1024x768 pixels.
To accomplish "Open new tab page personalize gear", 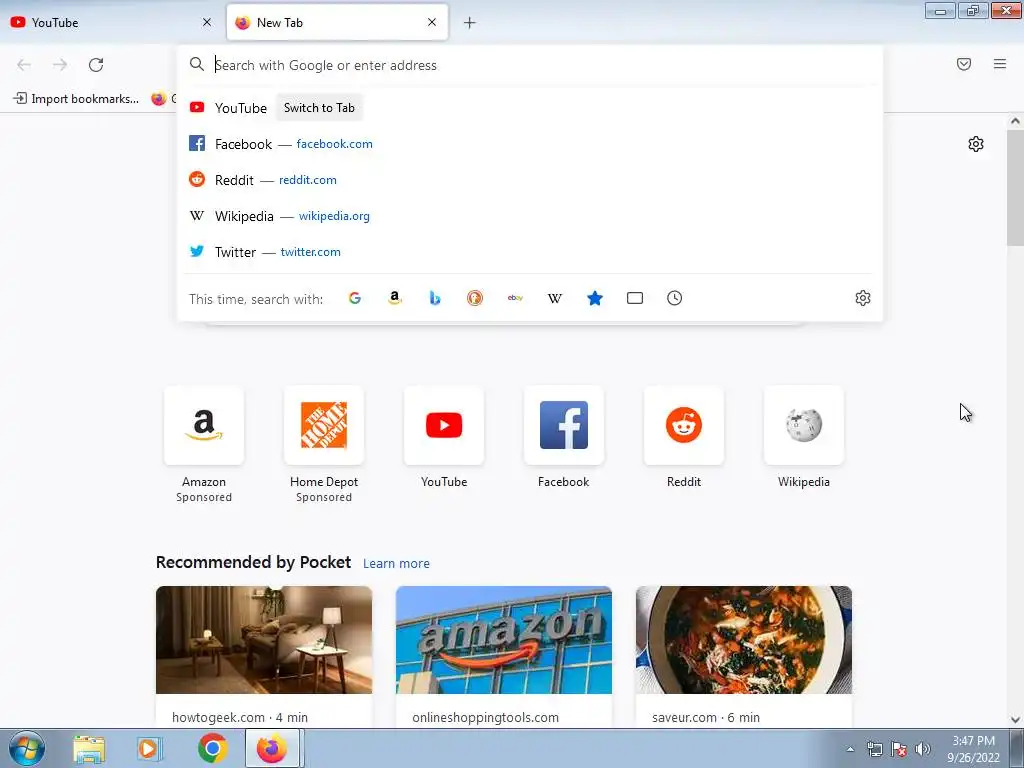I will [976, 144].
